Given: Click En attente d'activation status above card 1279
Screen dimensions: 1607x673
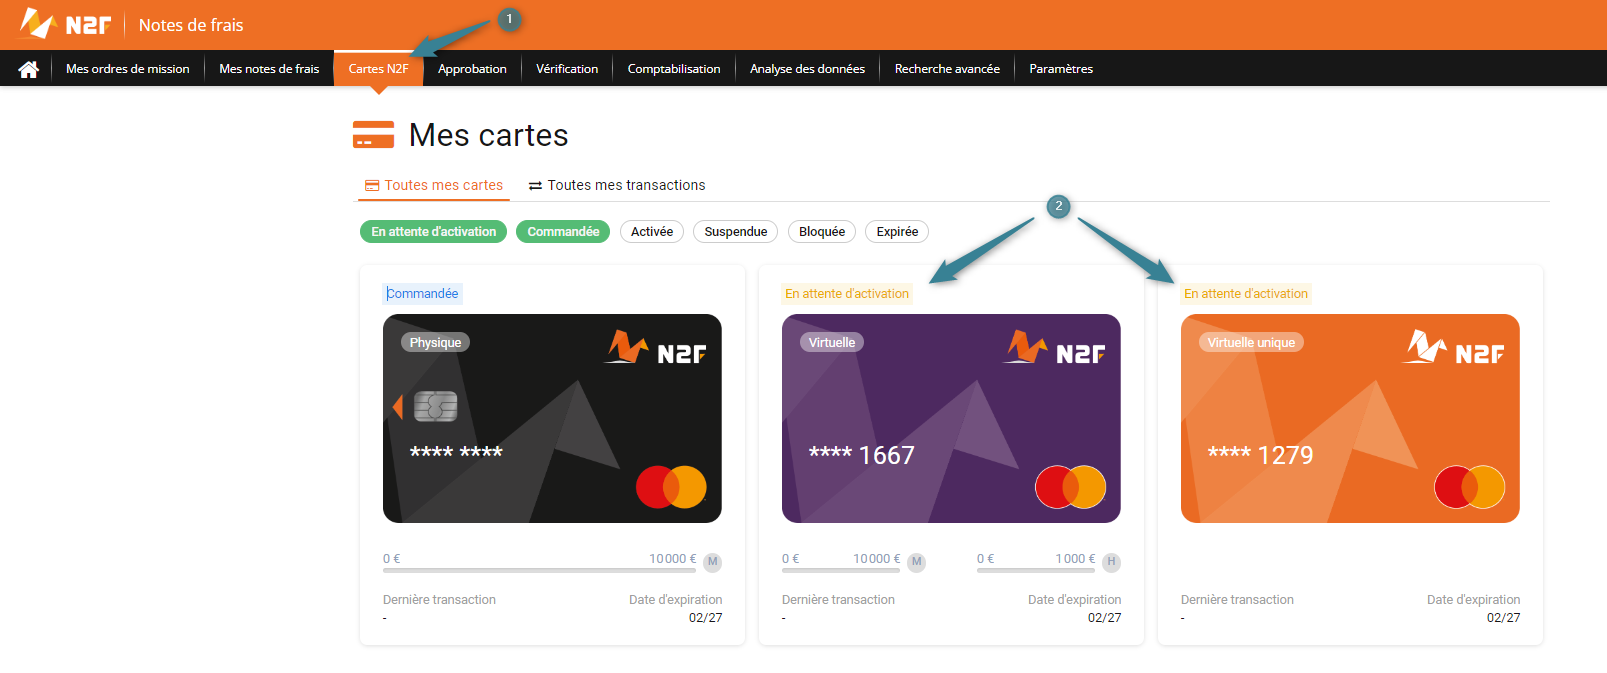Looking at the screenshot, I should [x=1246, y=294].
